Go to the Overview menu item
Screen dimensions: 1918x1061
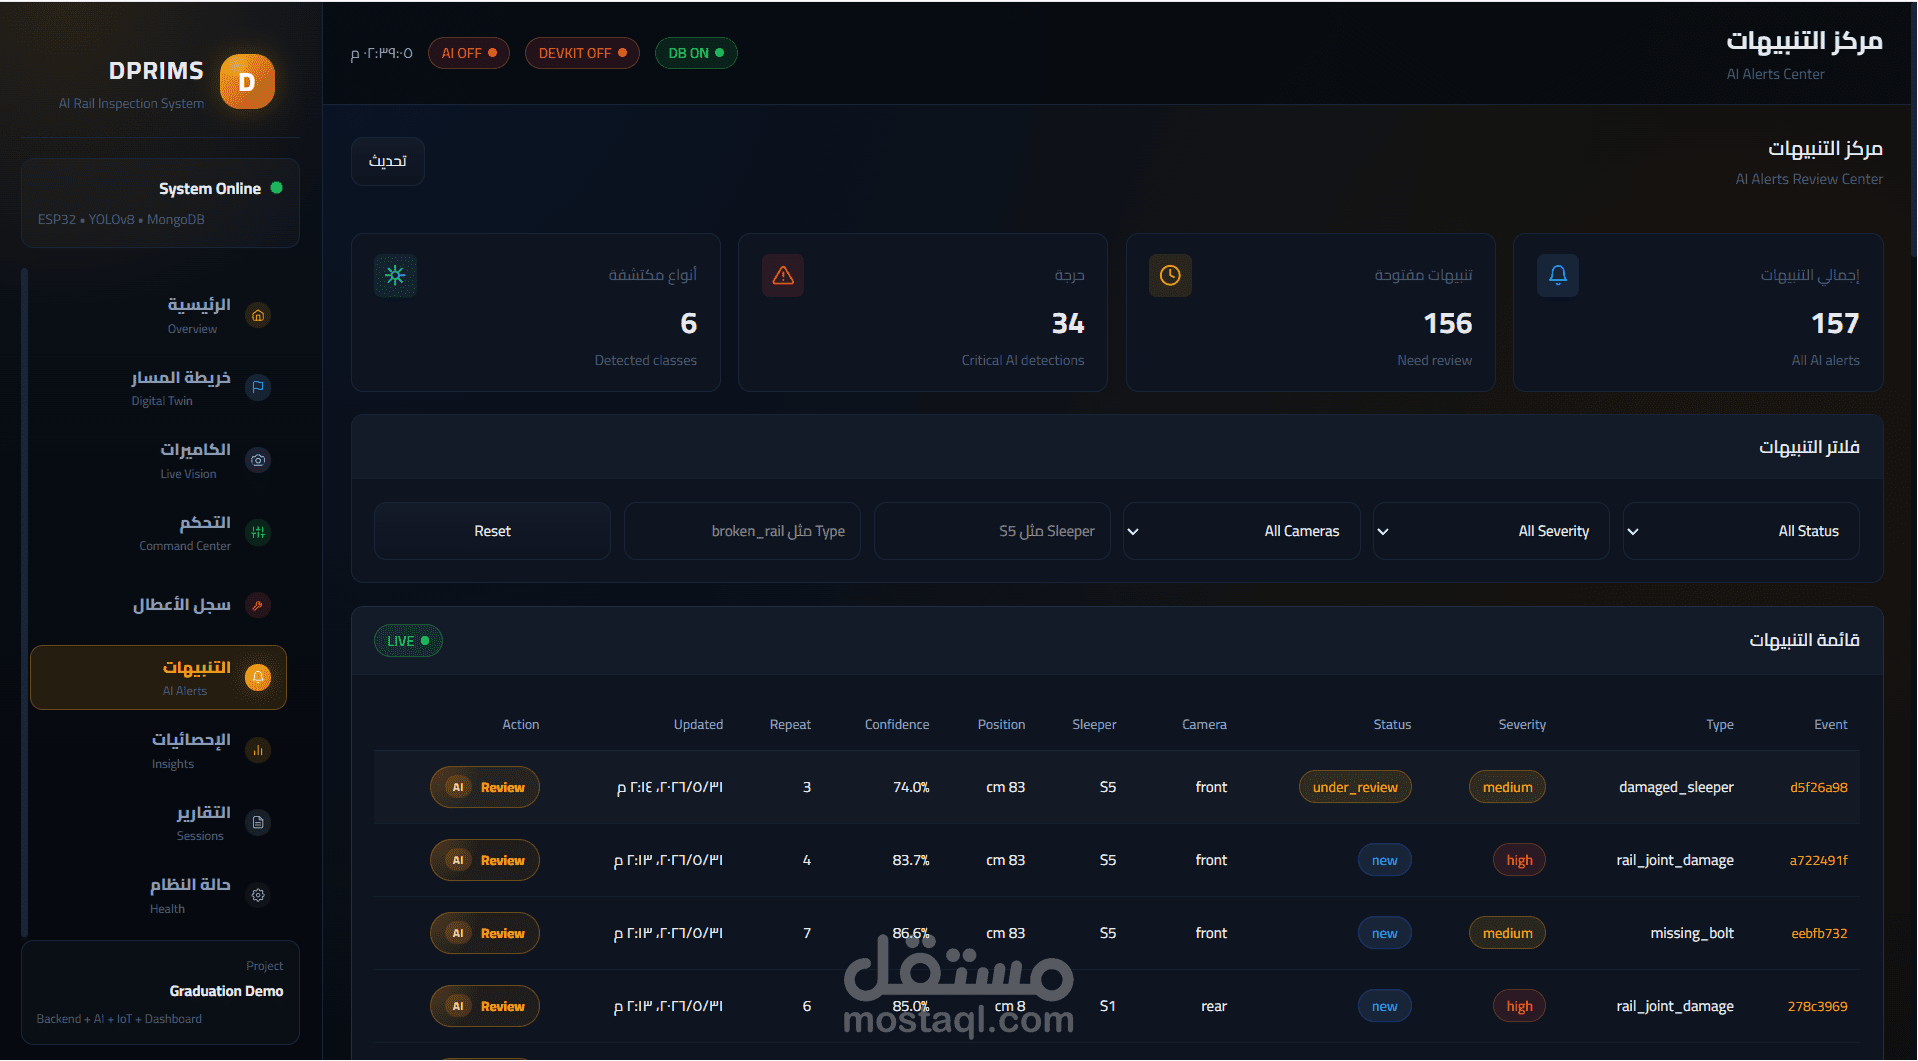[158, 315]
